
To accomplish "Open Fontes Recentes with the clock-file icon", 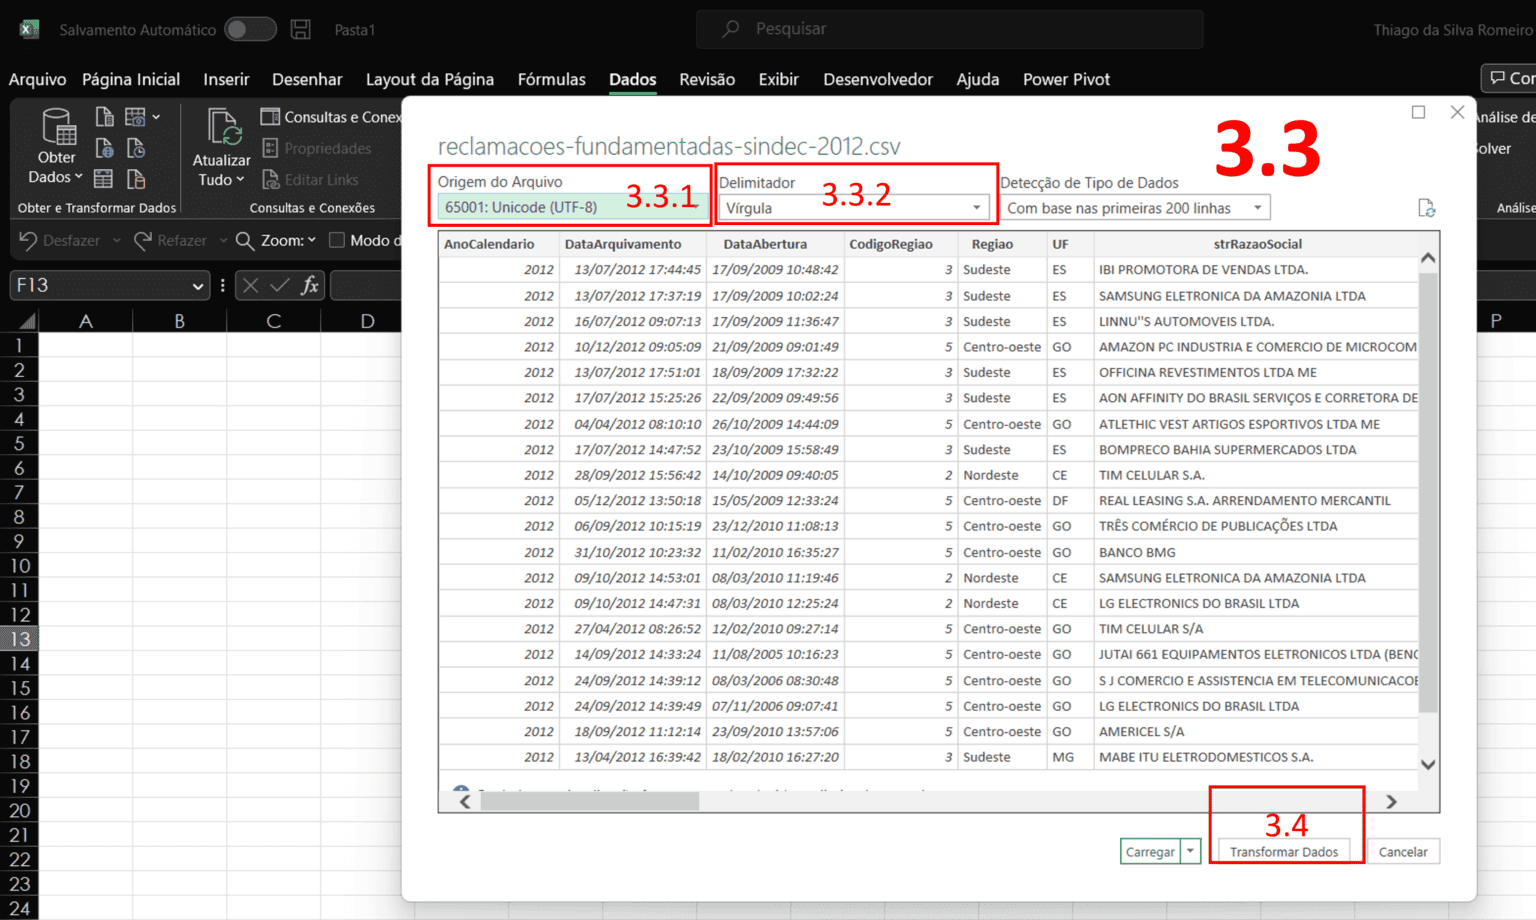I will tap(135, 150).
